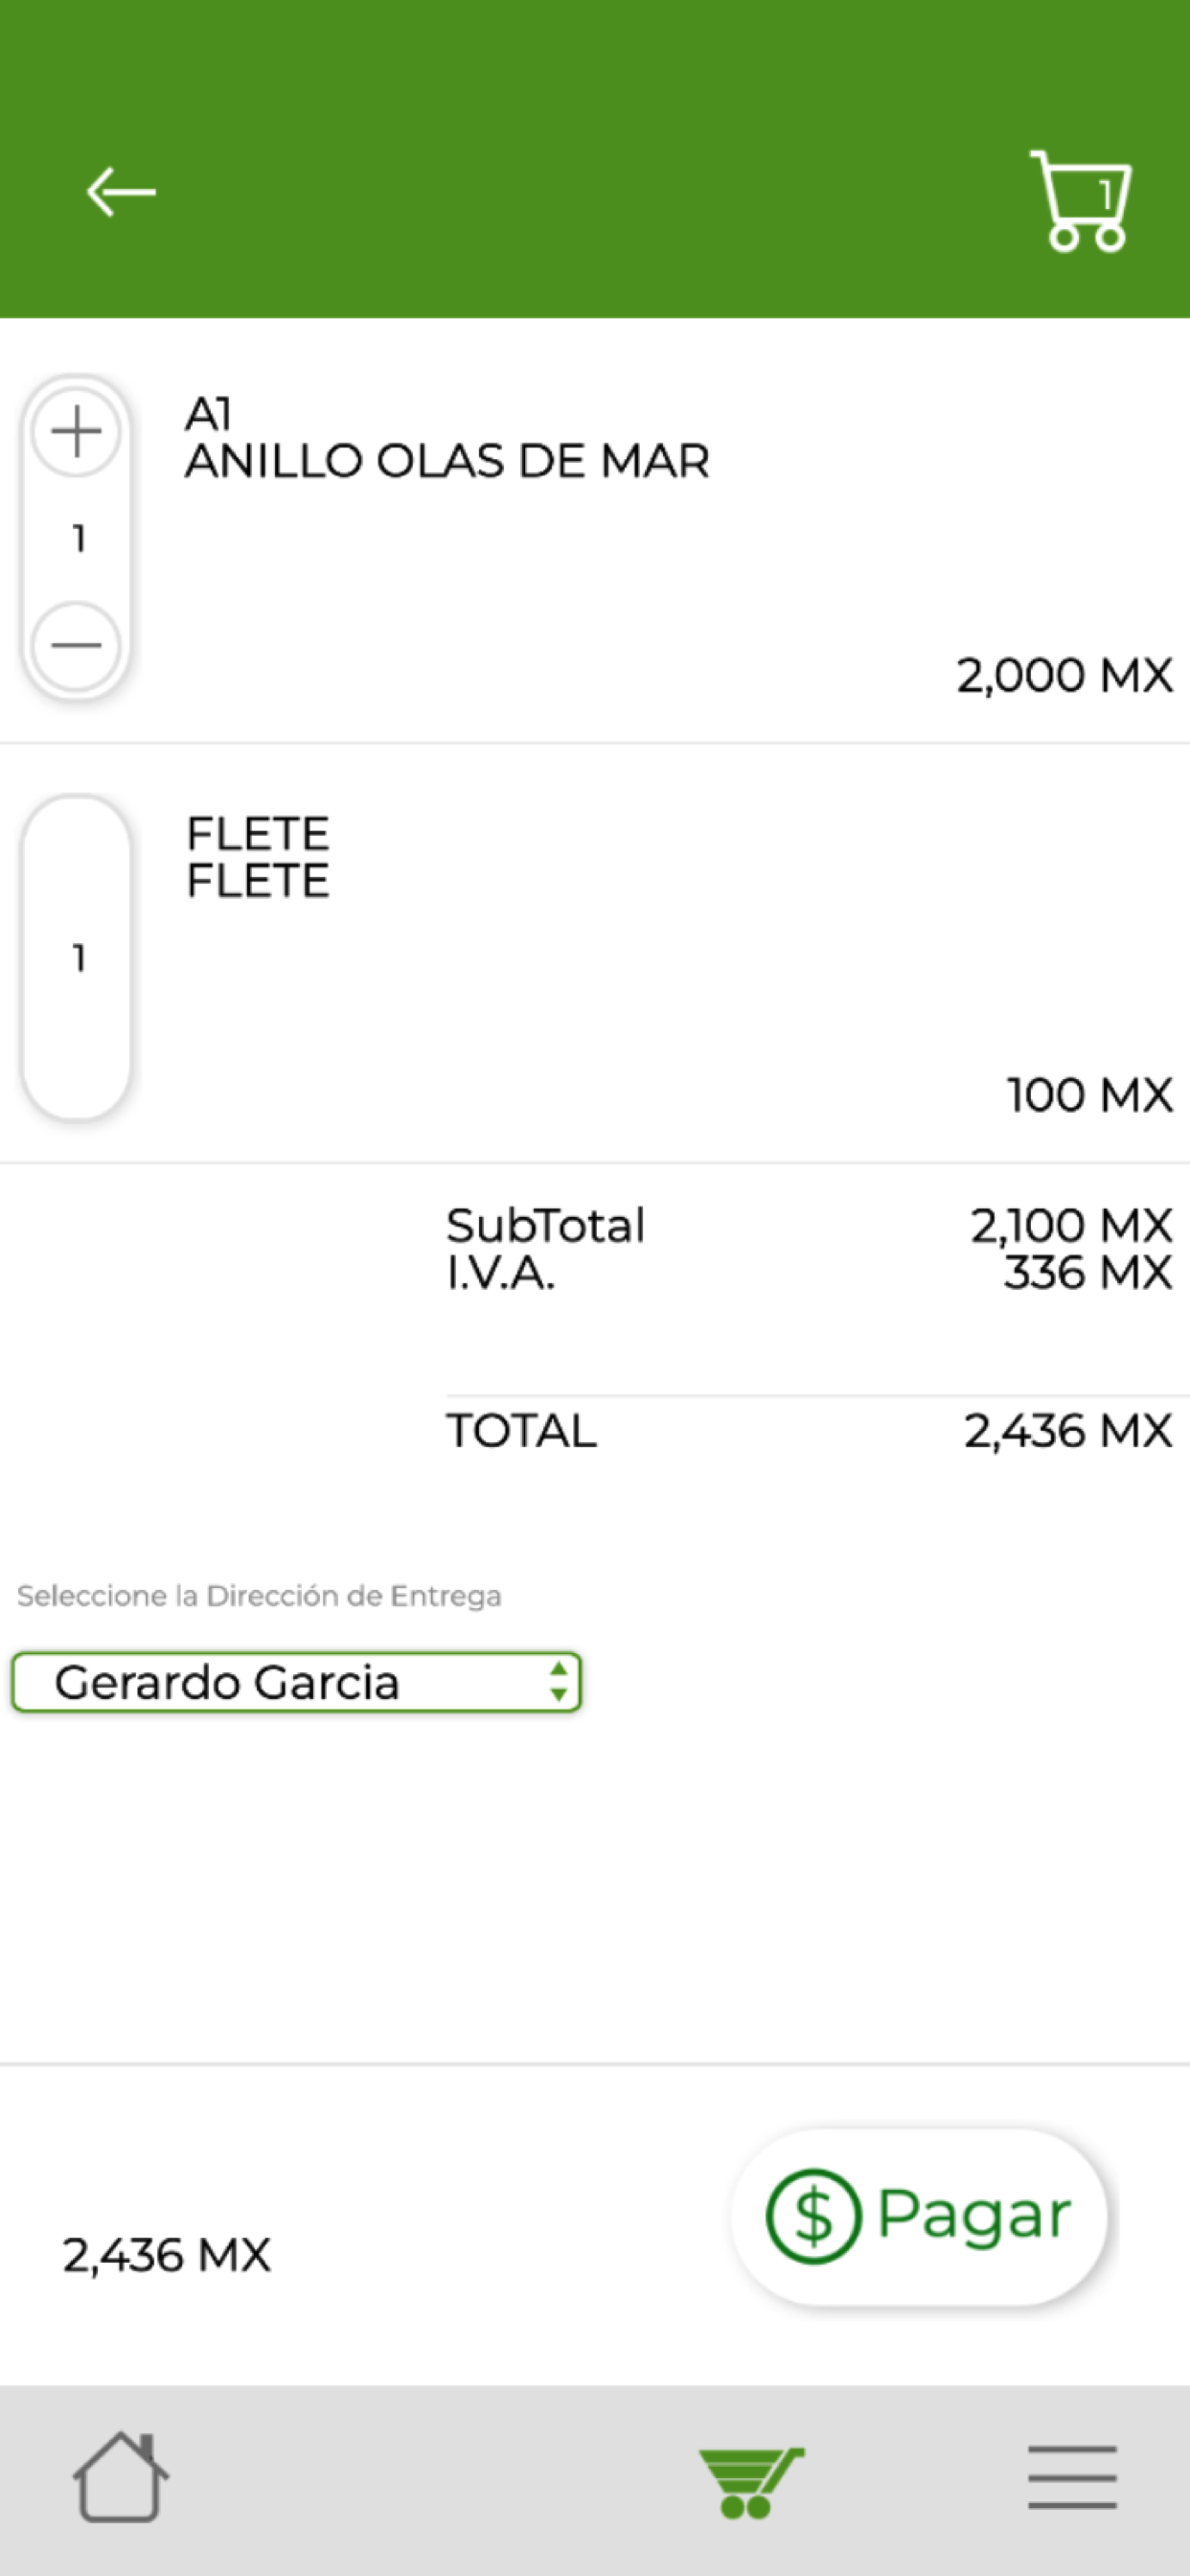The width and height of the screenshot is (1190, 2576).
Task: Tap the FLETE item row
Action: pyautogui.click(x=595, y=954)
